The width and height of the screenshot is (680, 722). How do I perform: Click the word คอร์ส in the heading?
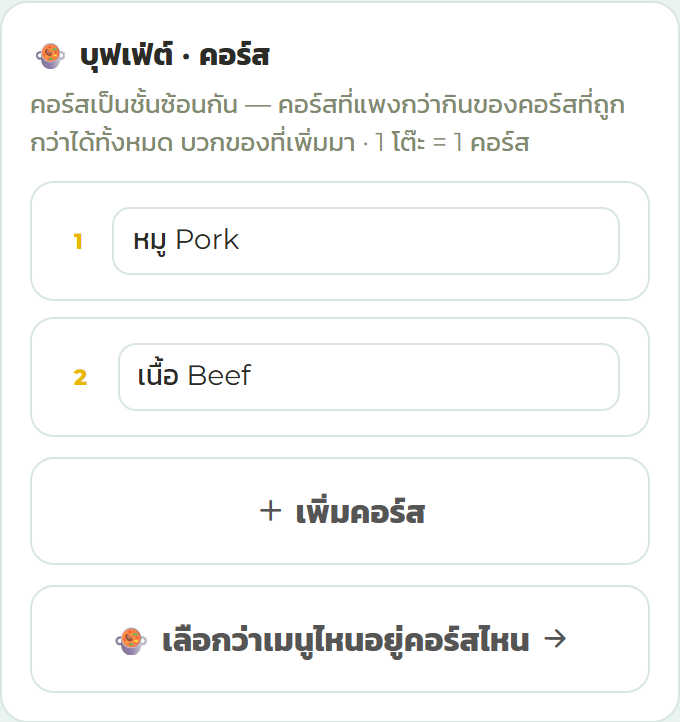pyautogui.click(x=234, y=56)
